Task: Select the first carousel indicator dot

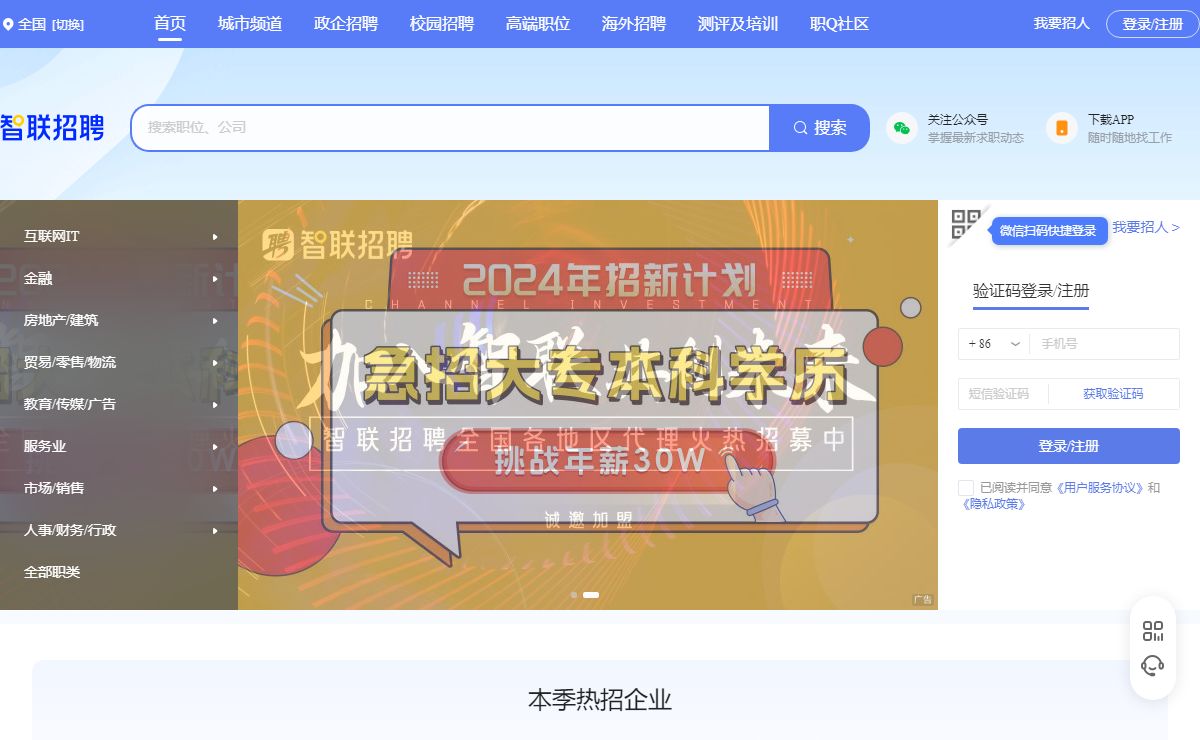Action: pyautogui.click(x=573, y=595)
